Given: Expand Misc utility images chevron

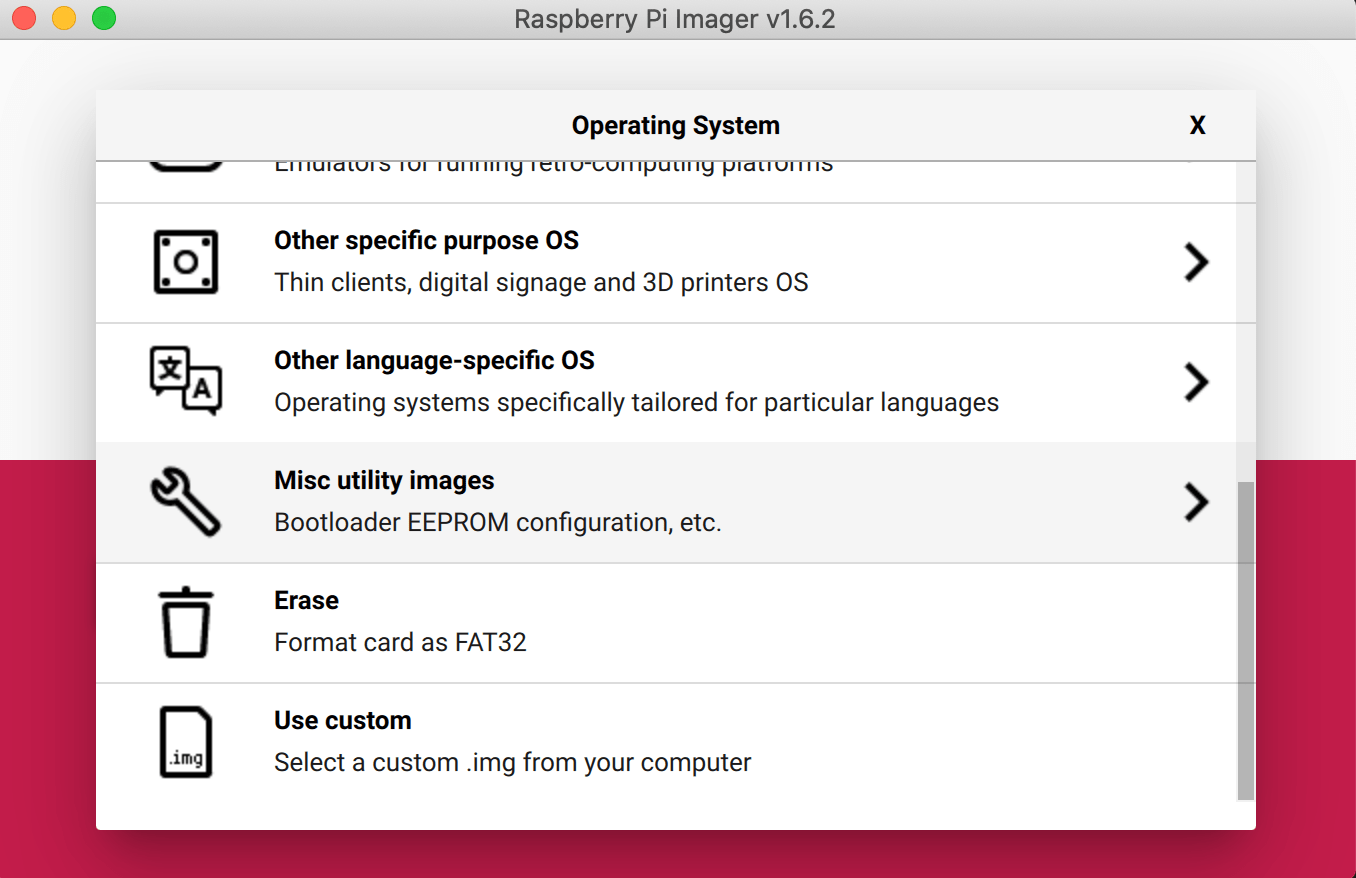Looking at the screenshot, I should pyautogui.click(x=1196, y=502).
